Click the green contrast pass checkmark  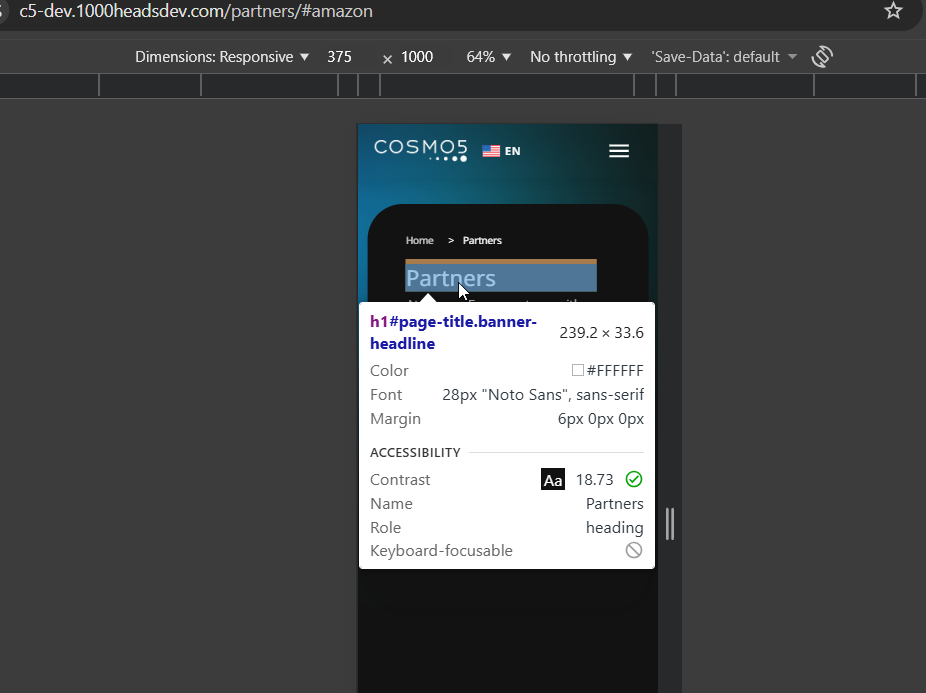click(x=634, y=479)
